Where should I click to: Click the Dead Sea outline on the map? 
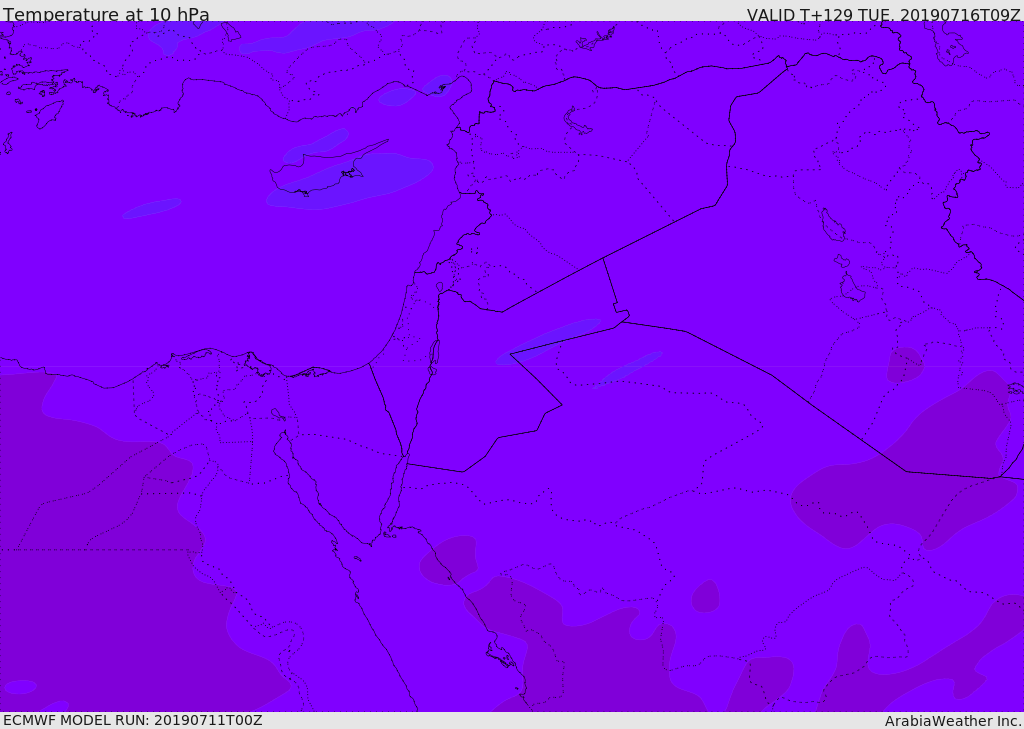[434, 355]
